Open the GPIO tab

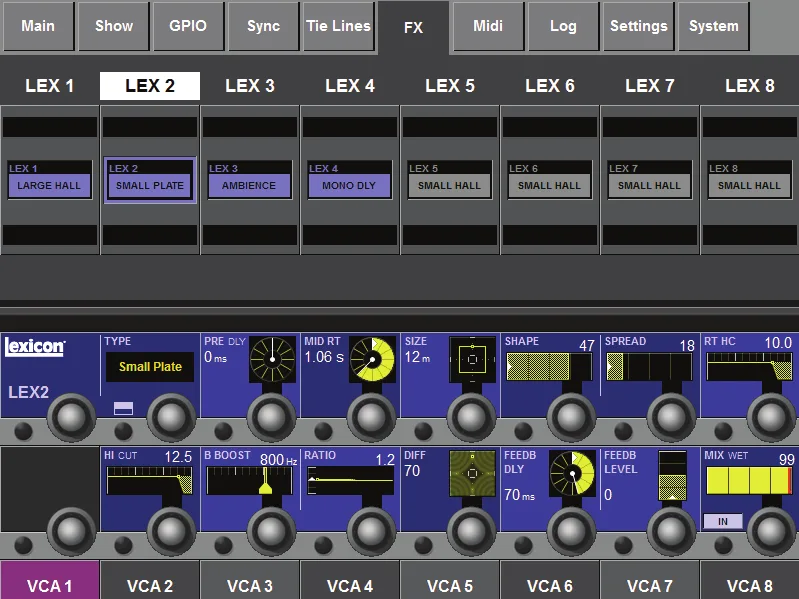coord(188,26)
